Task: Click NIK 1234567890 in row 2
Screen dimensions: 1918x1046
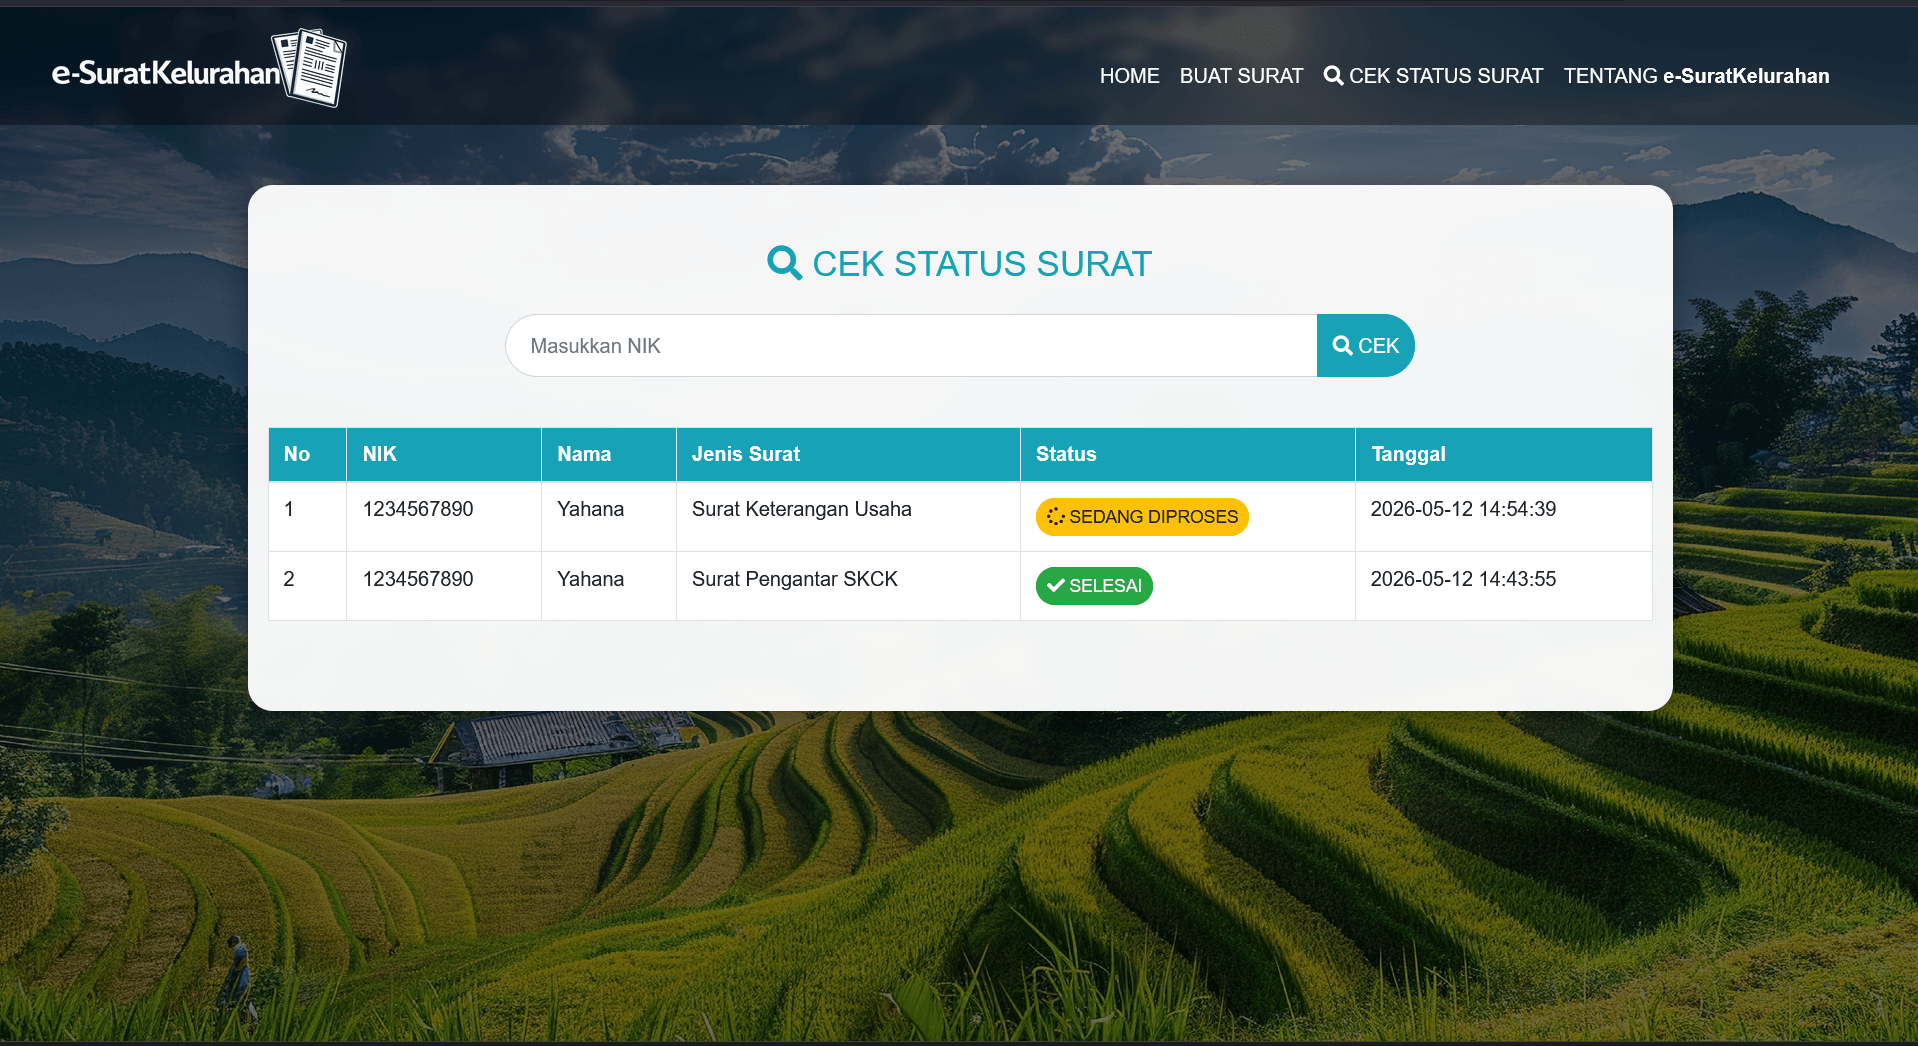Action: pyautogui.click(x=418, y=579)
